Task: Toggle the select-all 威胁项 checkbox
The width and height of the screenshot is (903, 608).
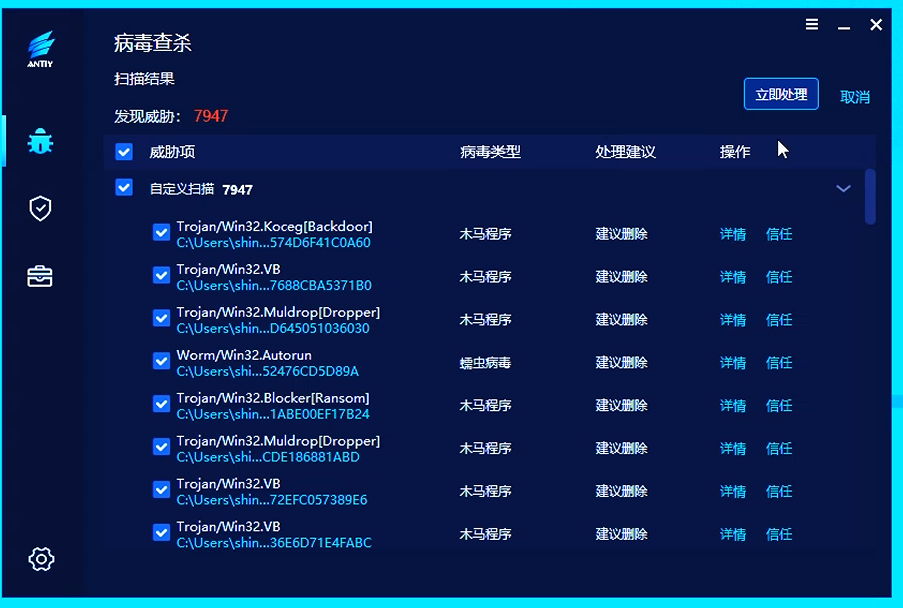Action: click(124, 151)
